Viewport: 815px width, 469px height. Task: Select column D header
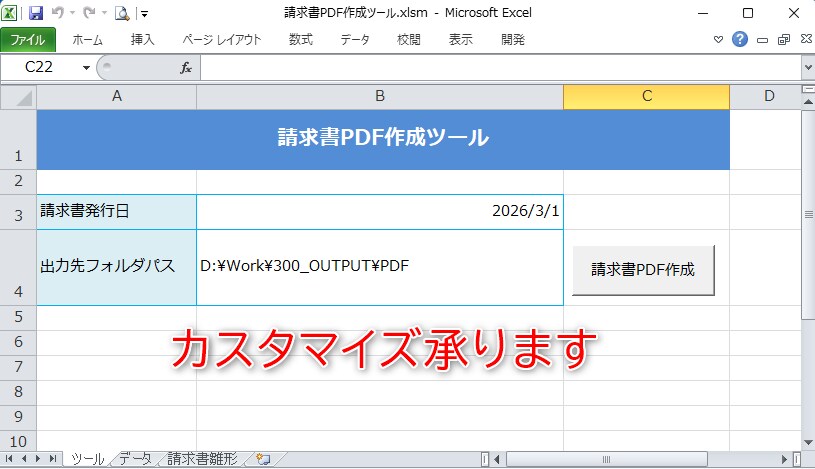point(765,97)
